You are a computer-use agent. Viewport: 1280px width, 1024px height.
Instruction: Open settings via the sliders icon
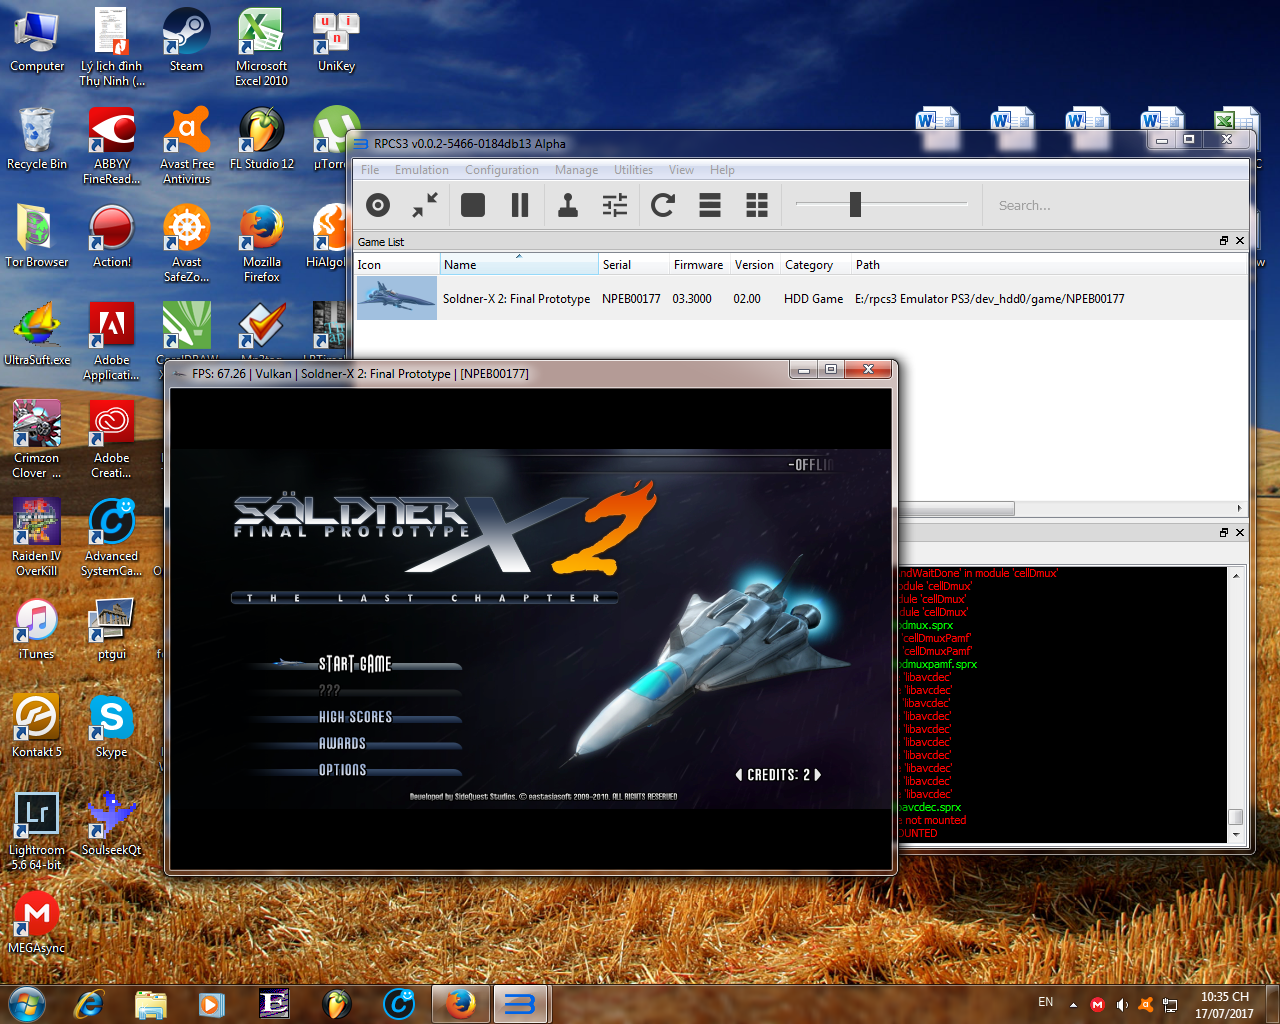point(615,206)
